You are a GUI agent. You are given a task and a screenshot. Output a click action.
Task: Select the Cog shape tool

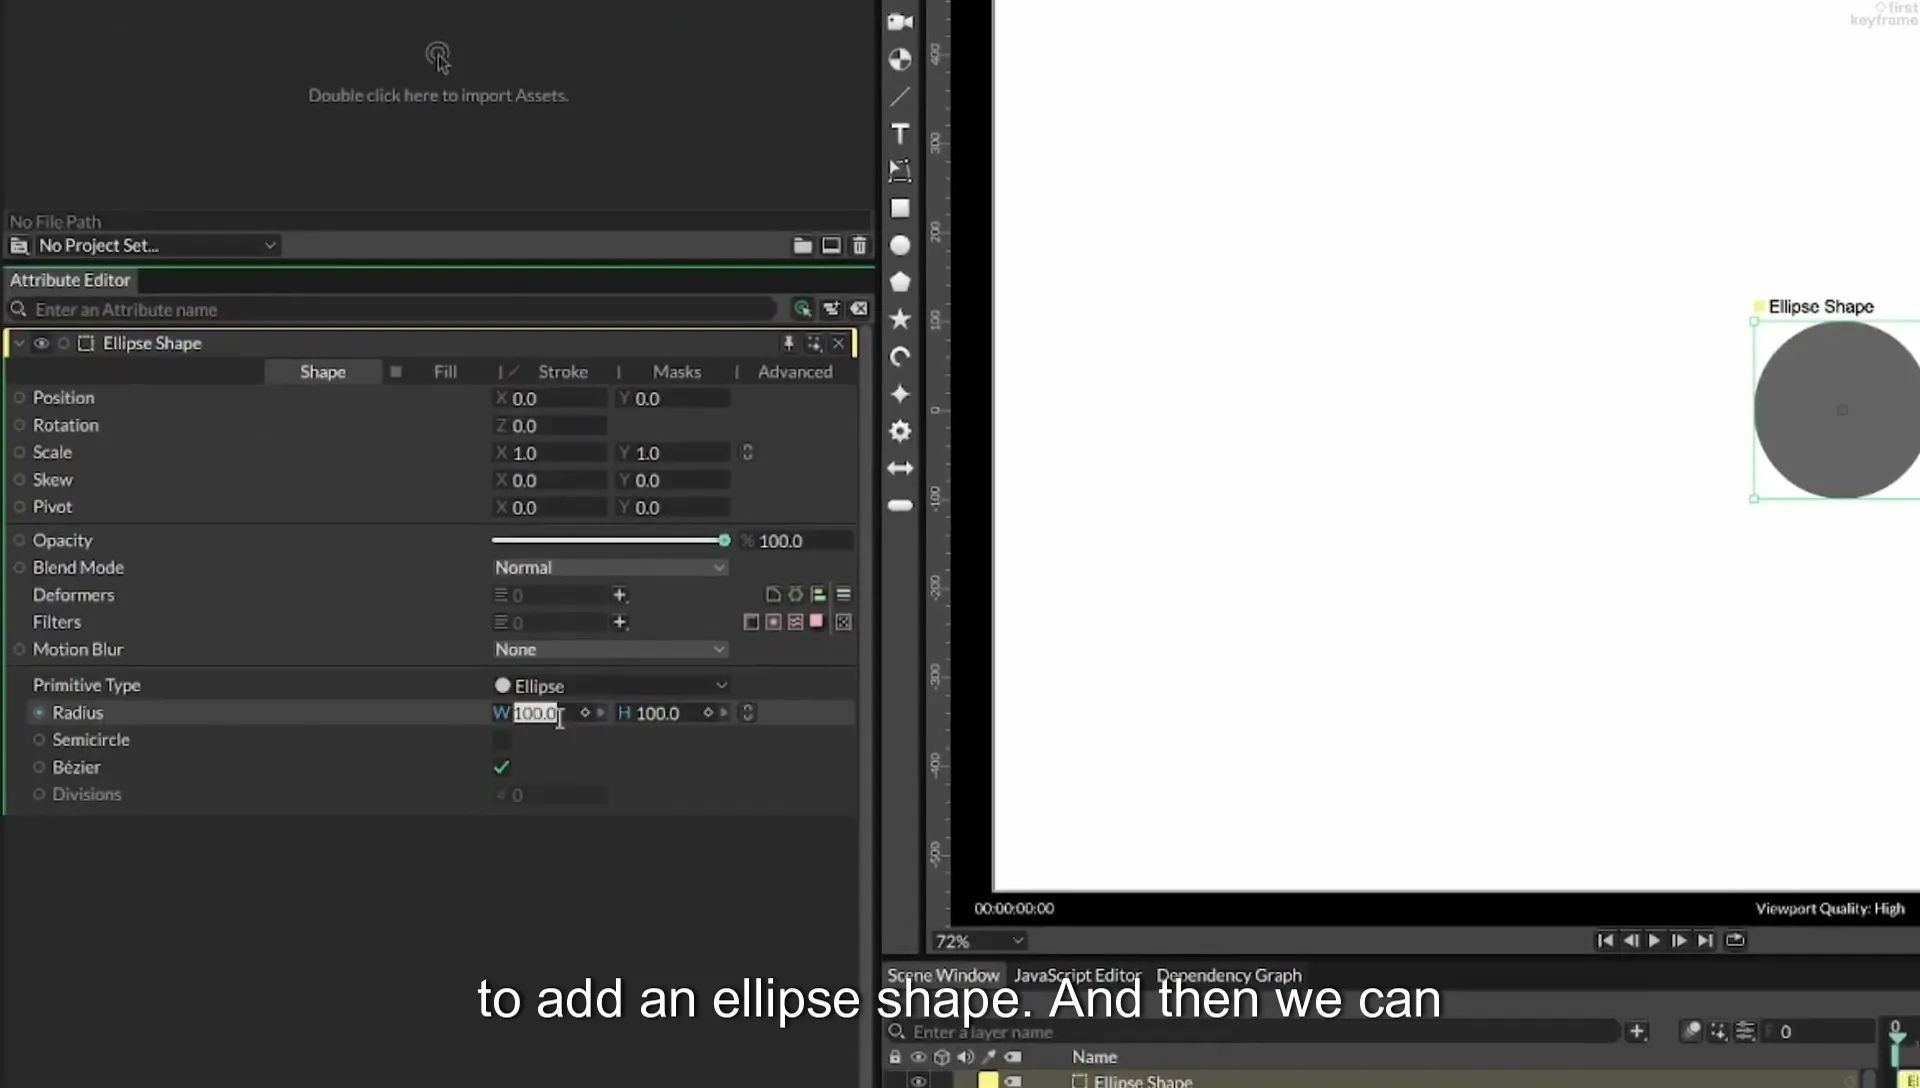click(x=900, y=431)
